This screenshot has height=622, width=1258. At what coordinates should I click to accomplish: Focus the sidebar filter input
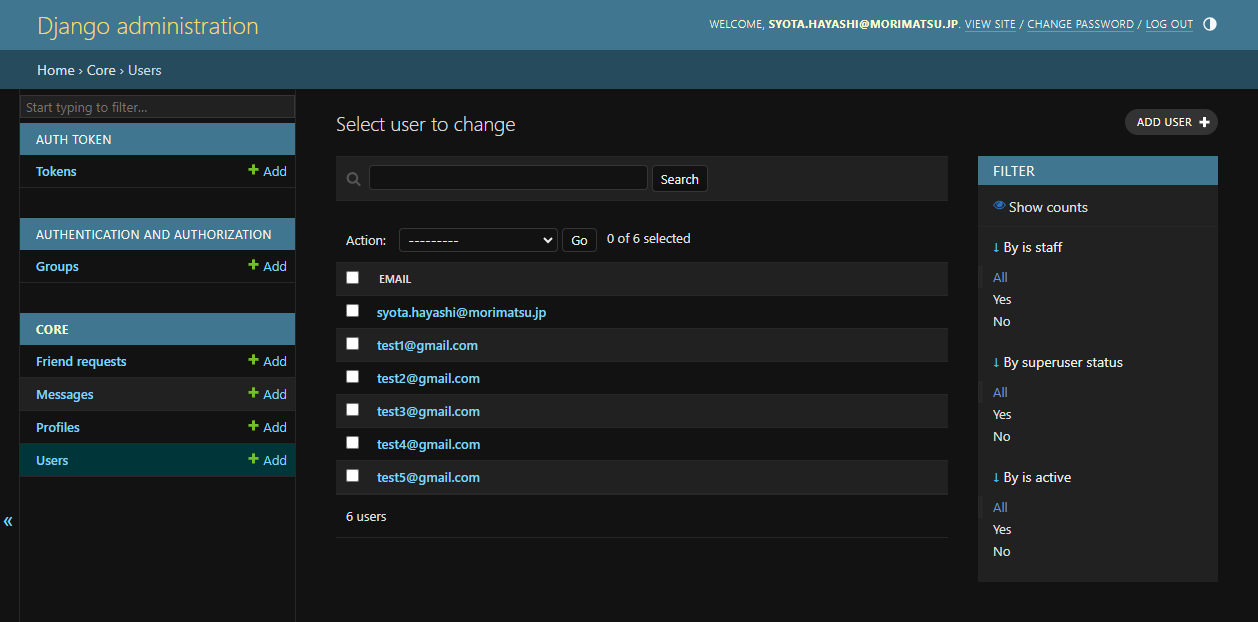click(157, 107)
